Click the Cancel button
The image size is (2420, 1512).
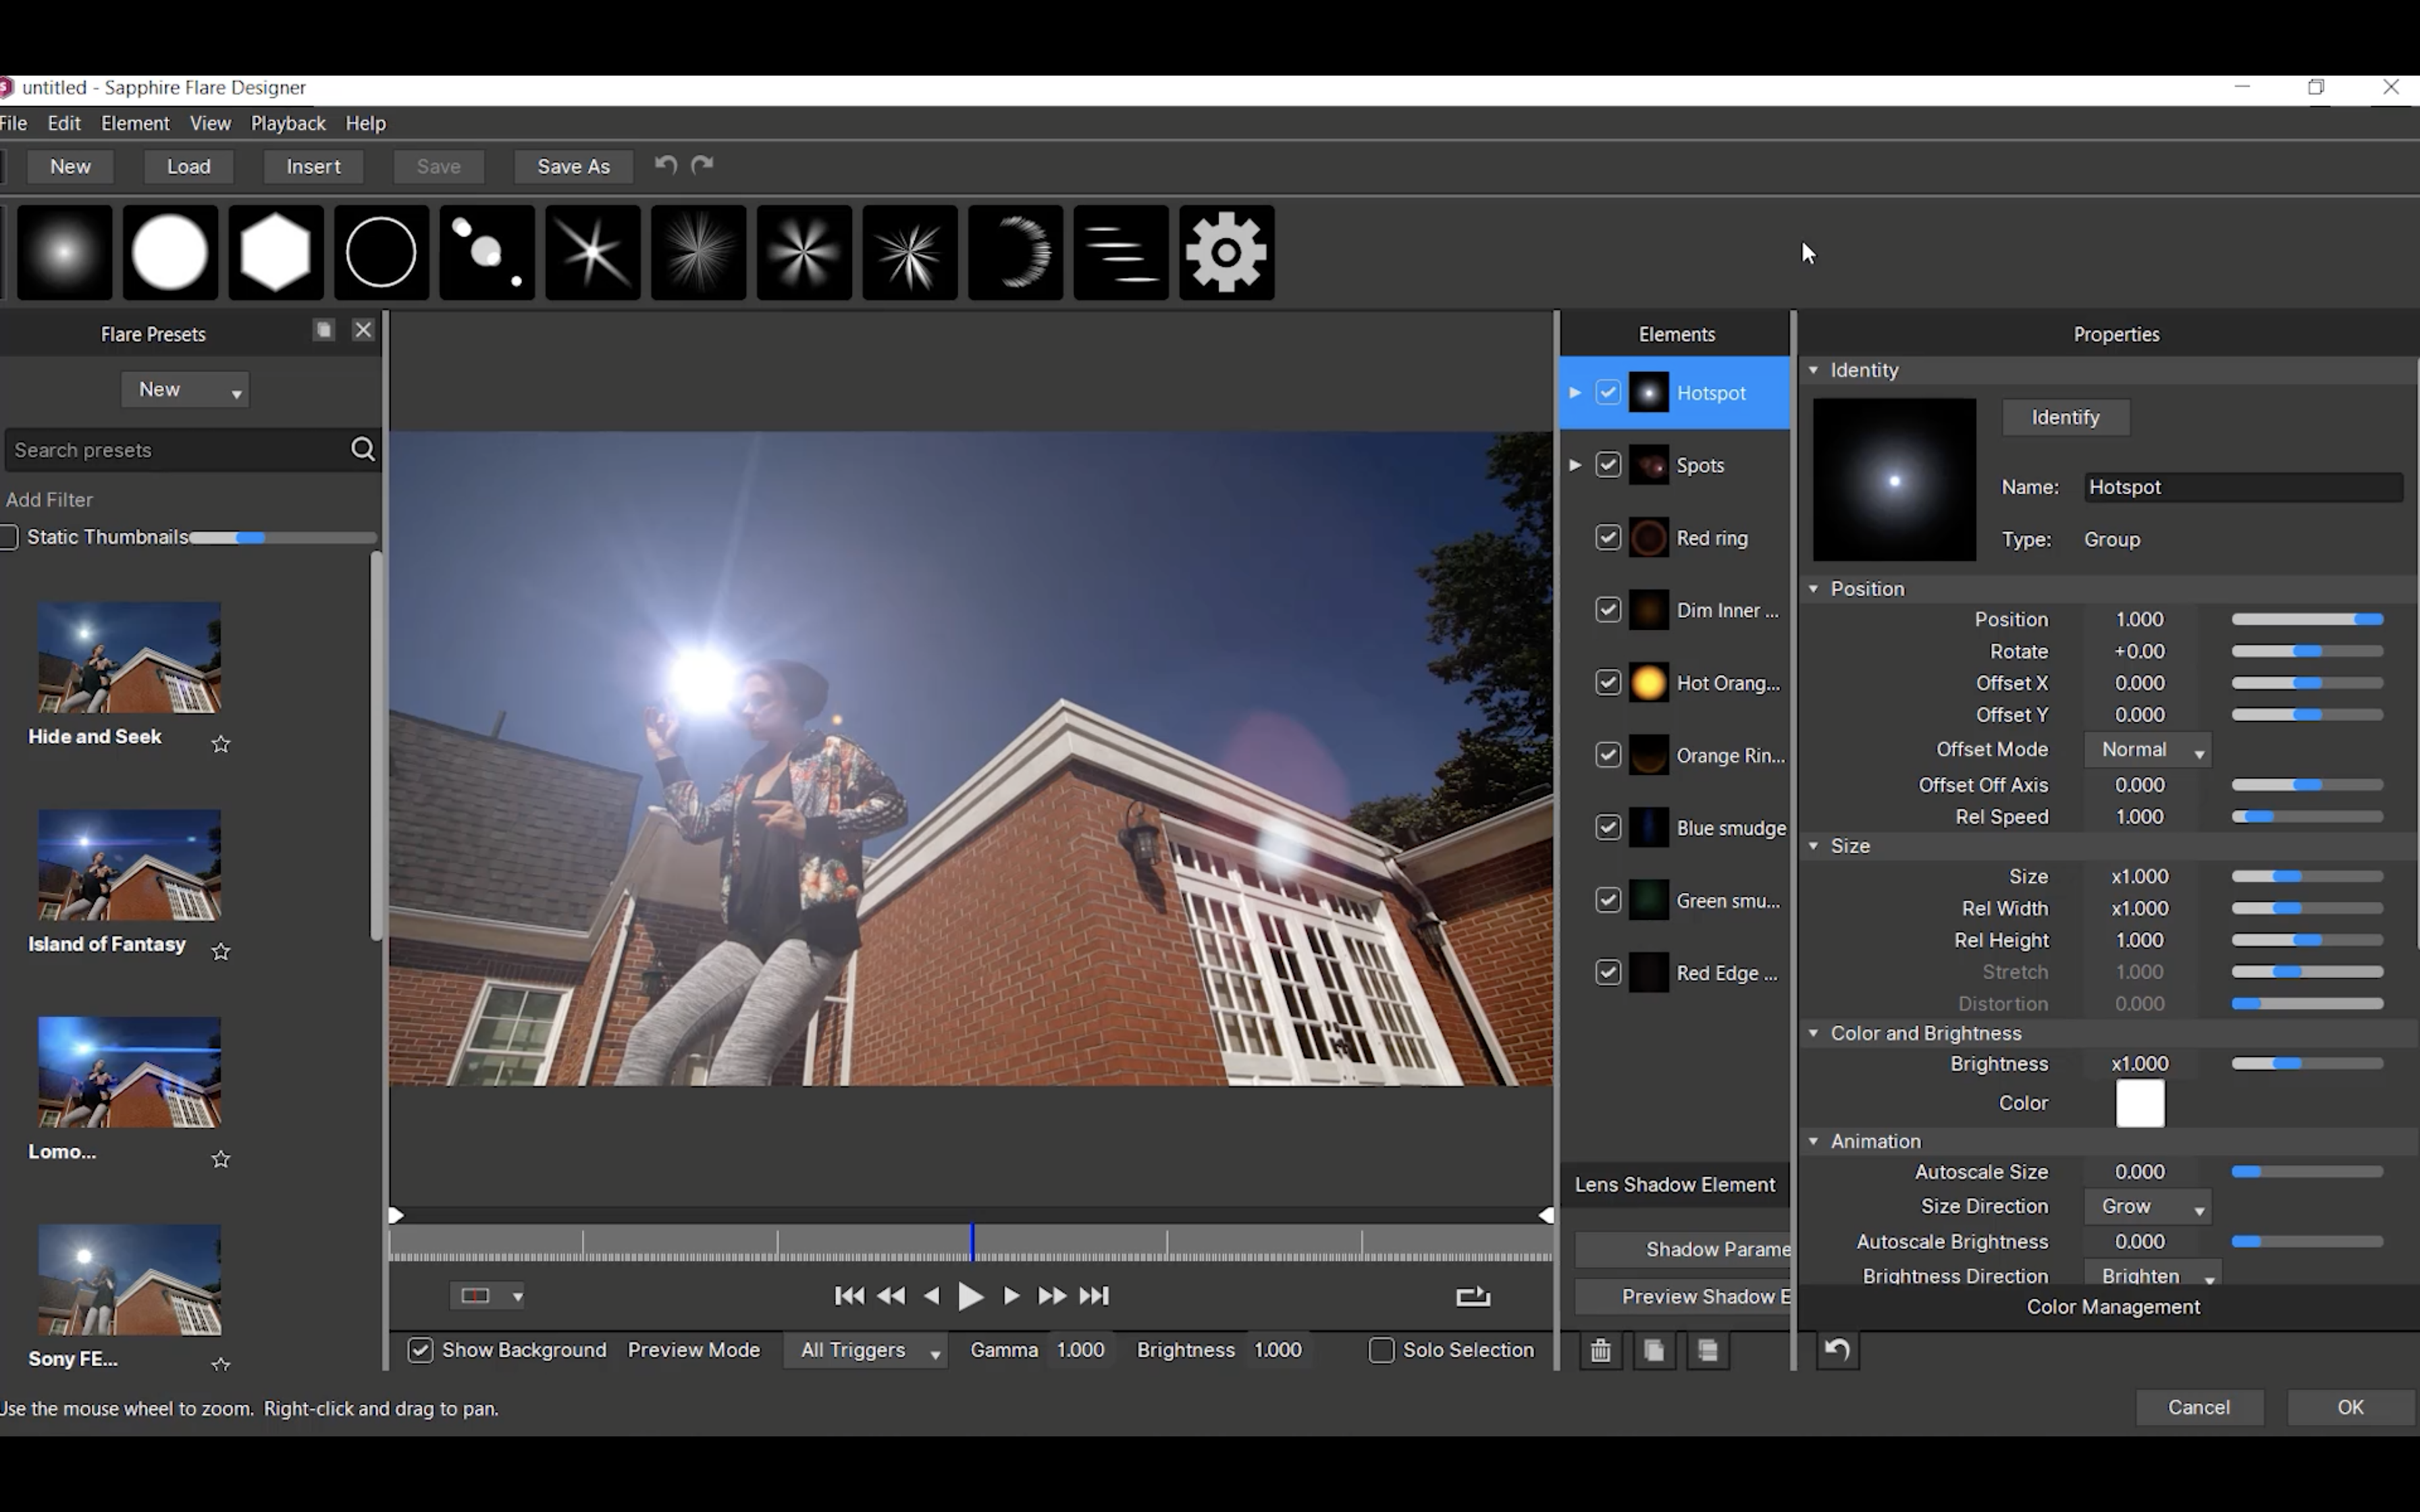pyautogui.click(x=2199, y=1407)
